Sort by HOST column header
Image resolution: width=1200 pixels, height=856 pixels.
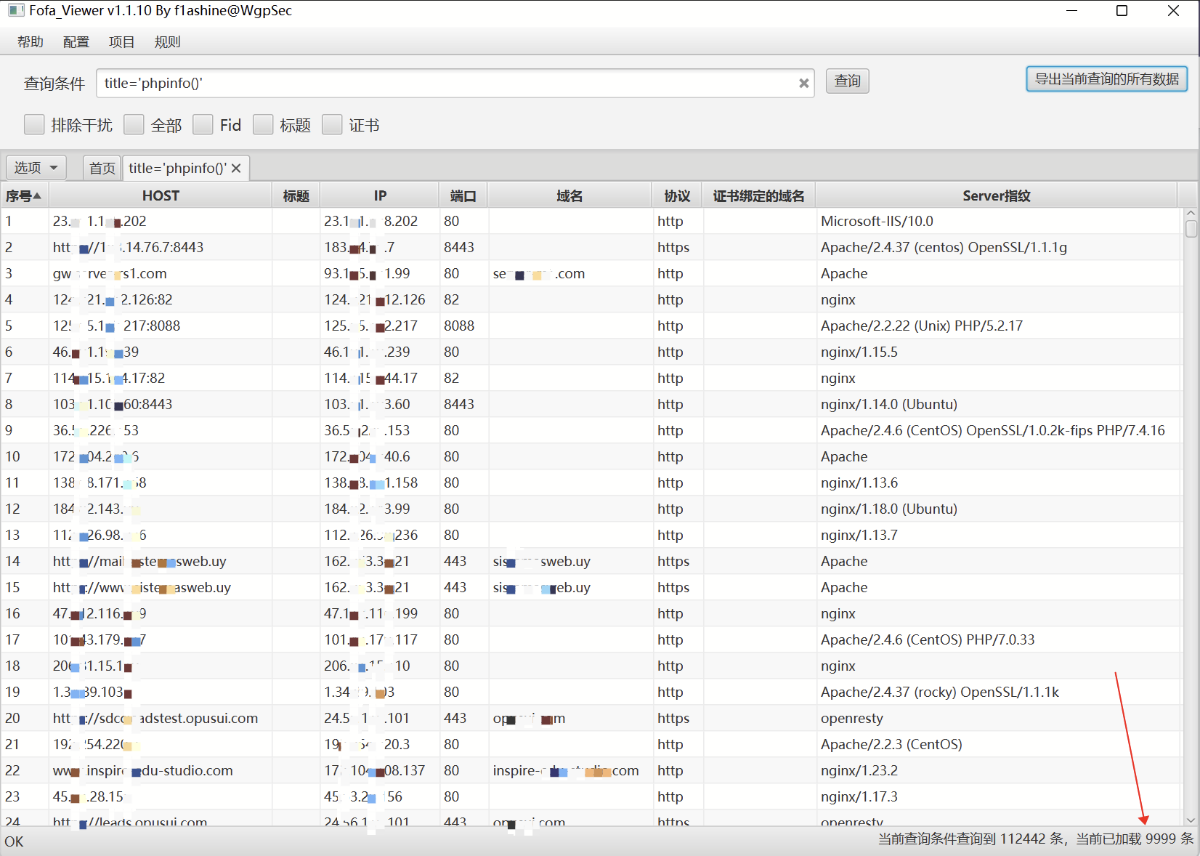(x=160, y=196)
